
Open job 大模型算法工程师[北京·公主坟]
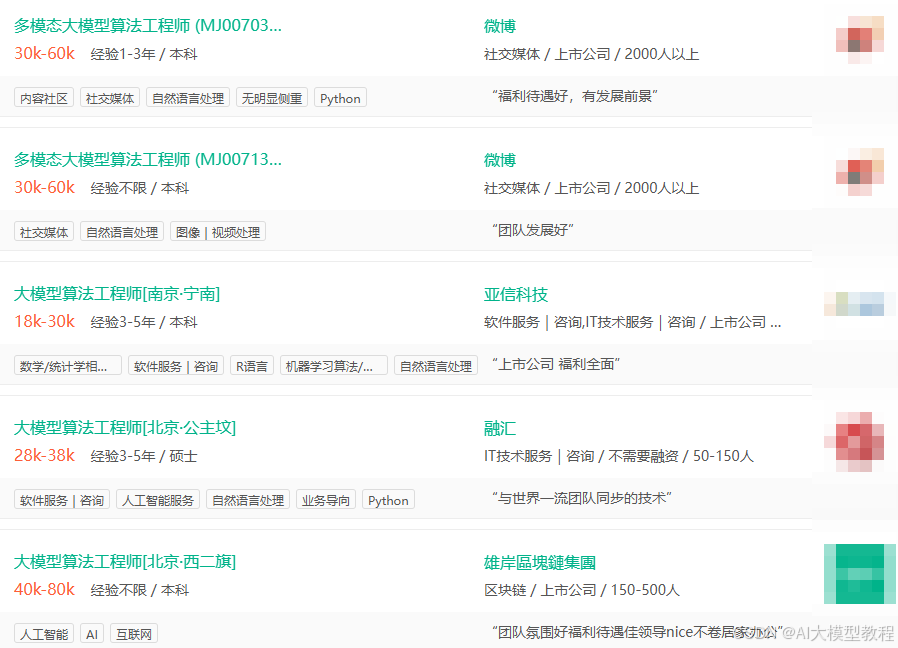pos(125,428)
